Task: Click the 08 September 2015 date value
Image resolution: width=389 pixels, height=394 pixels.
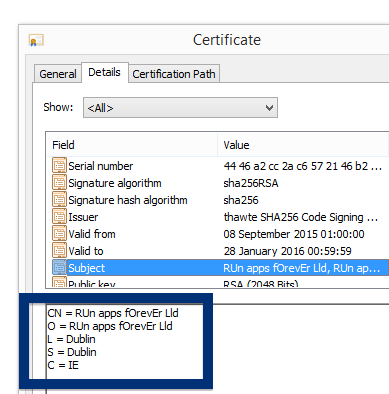Action: [x=294, y=234]
